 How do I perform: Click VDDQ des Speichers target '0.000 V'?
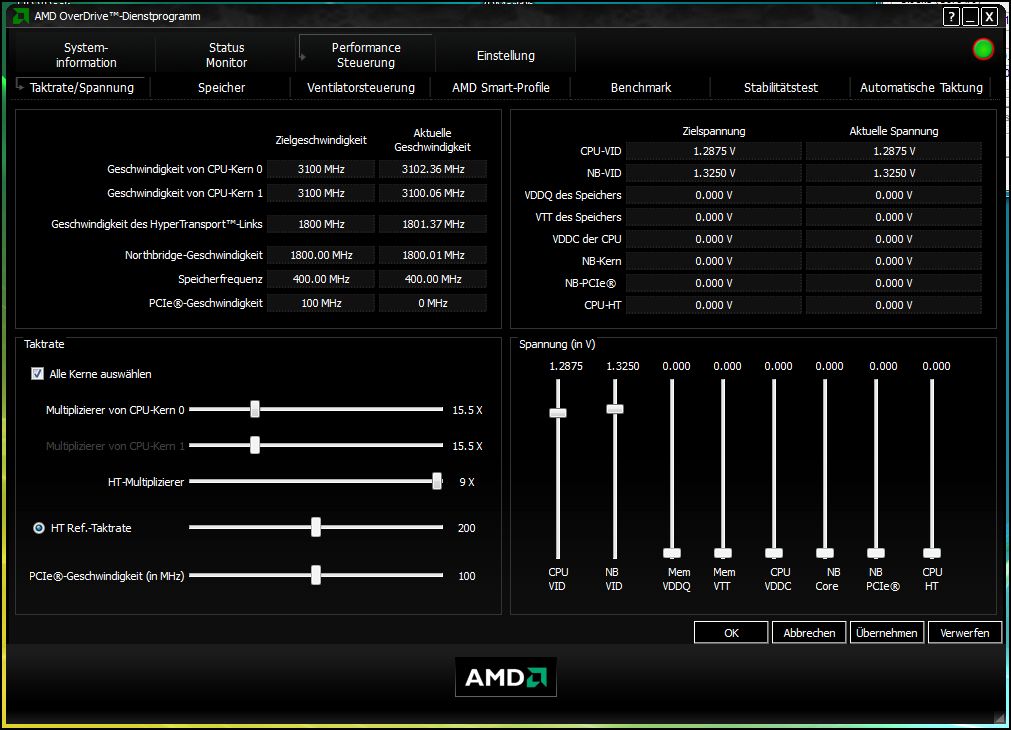(714, 195)
